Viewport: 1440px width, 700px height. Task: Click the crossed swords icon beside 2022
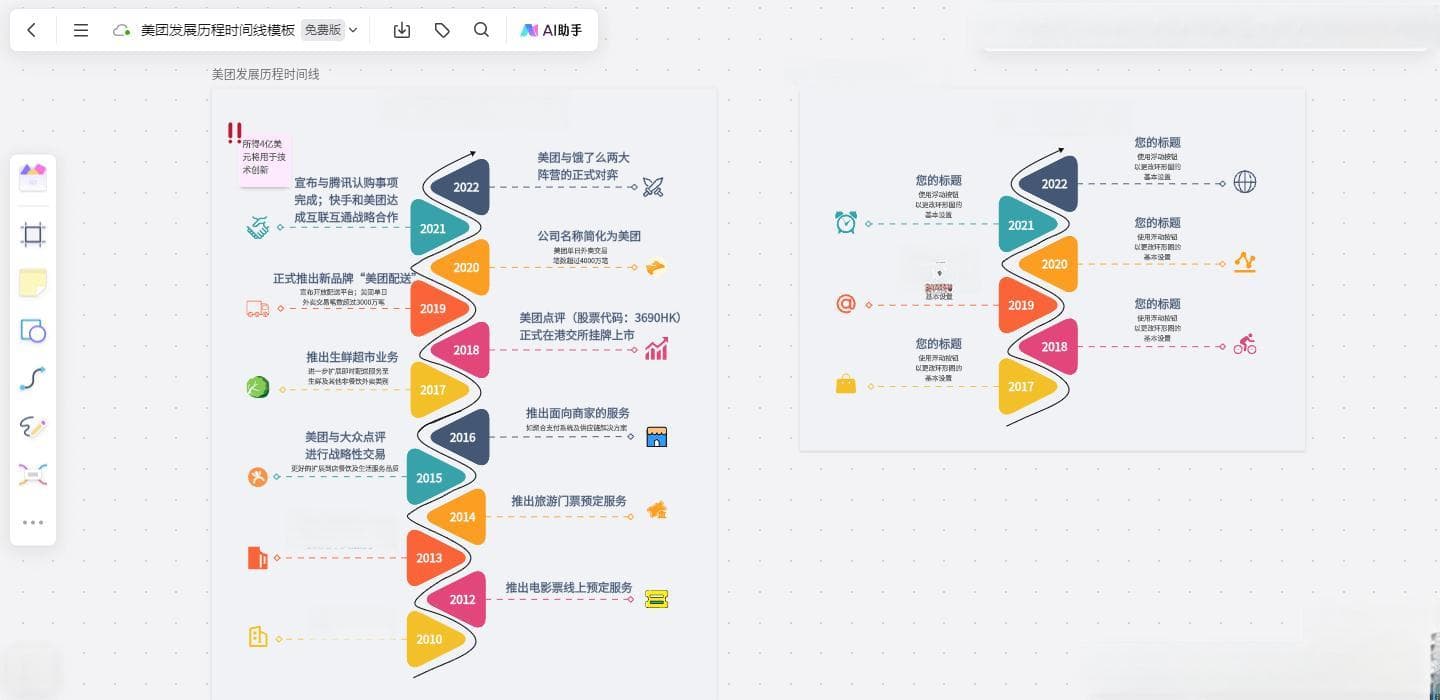click(653, 186)
